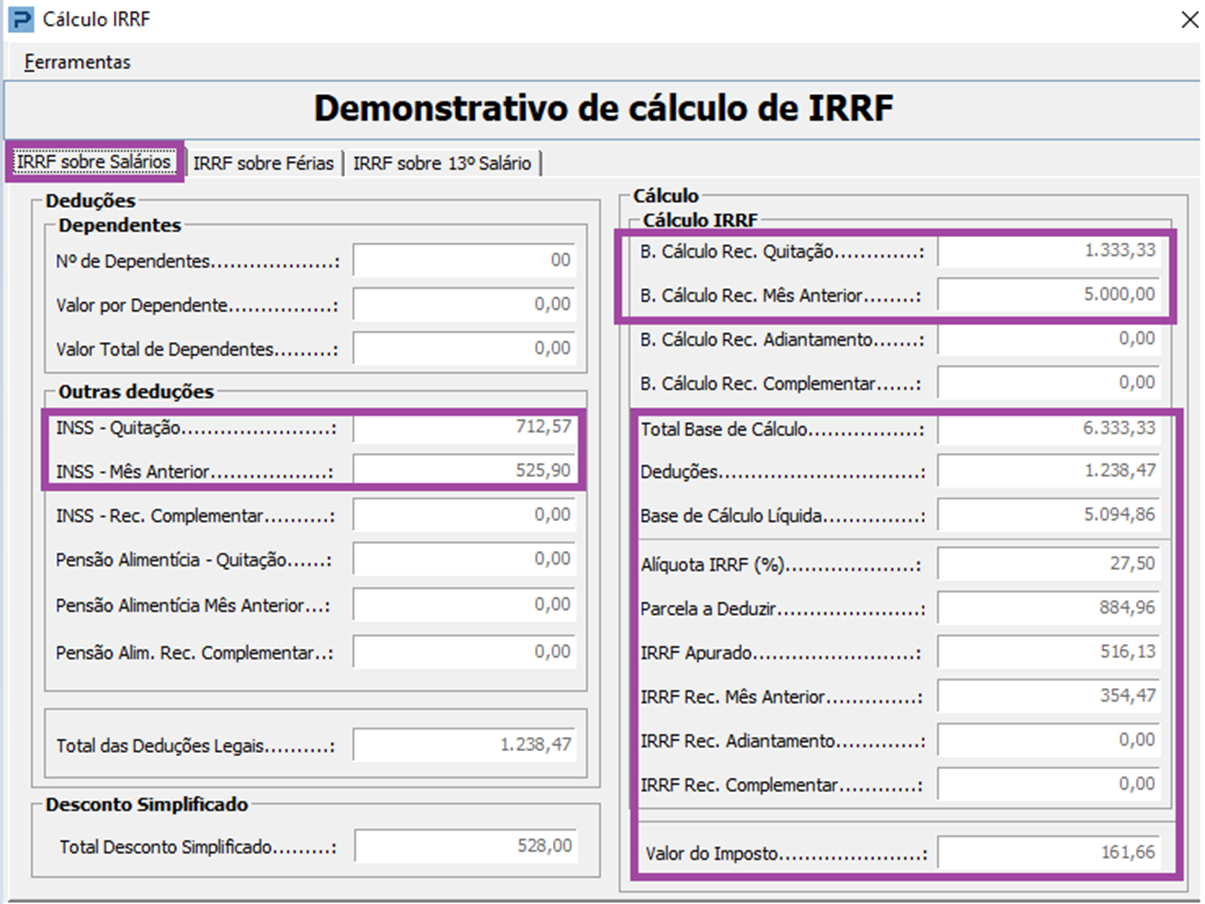Open the Ferramentas menu
The width and height of the screenshot is (1205, 904).
(x=78, y=62)
